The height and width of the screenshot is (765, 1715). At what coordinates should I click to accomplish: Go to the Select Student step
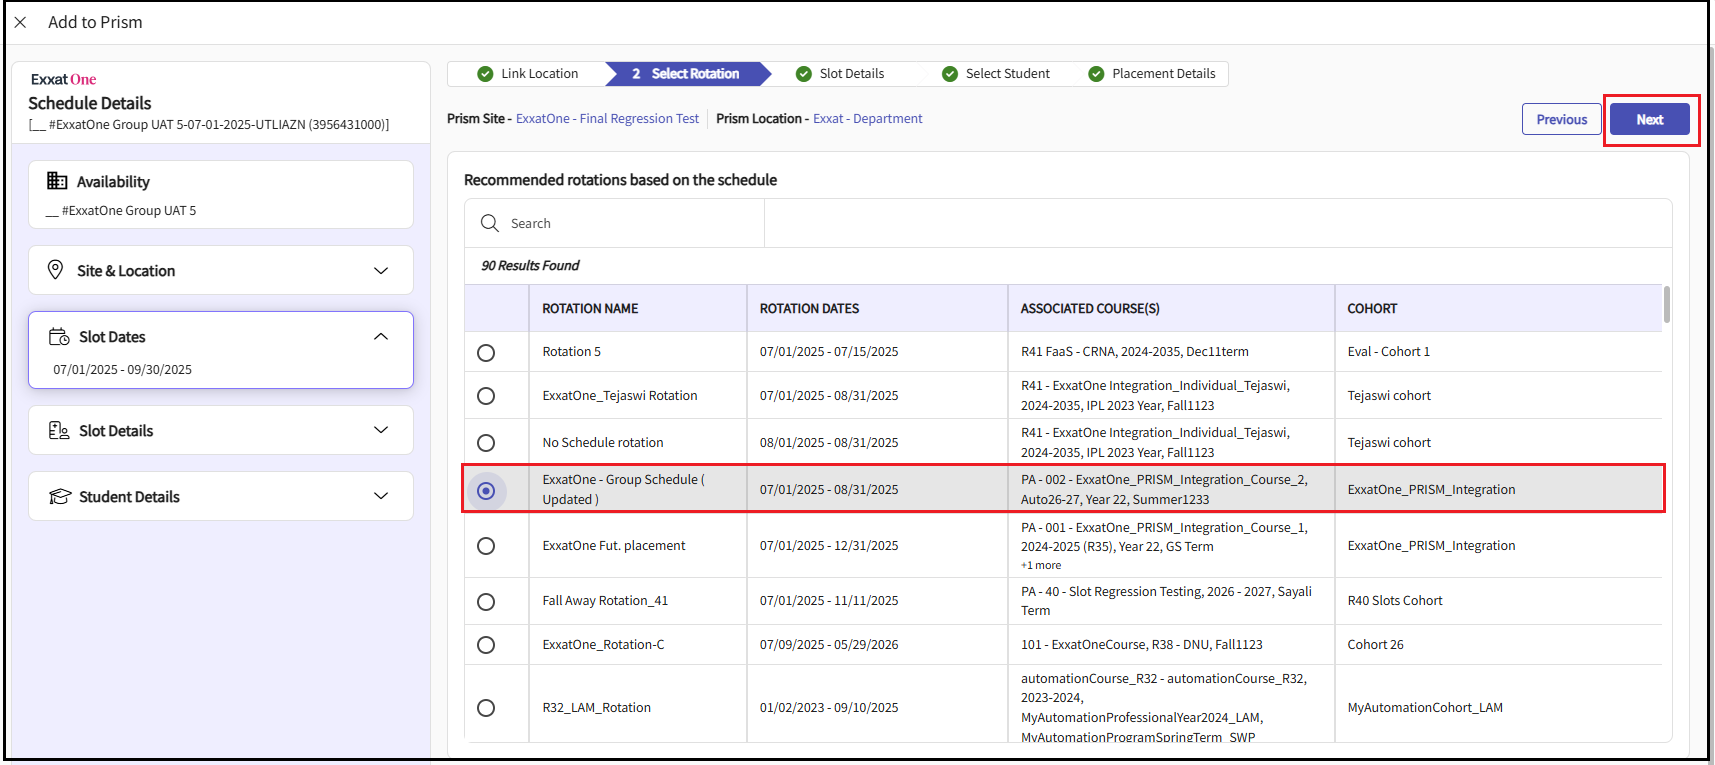point(1007,74)
